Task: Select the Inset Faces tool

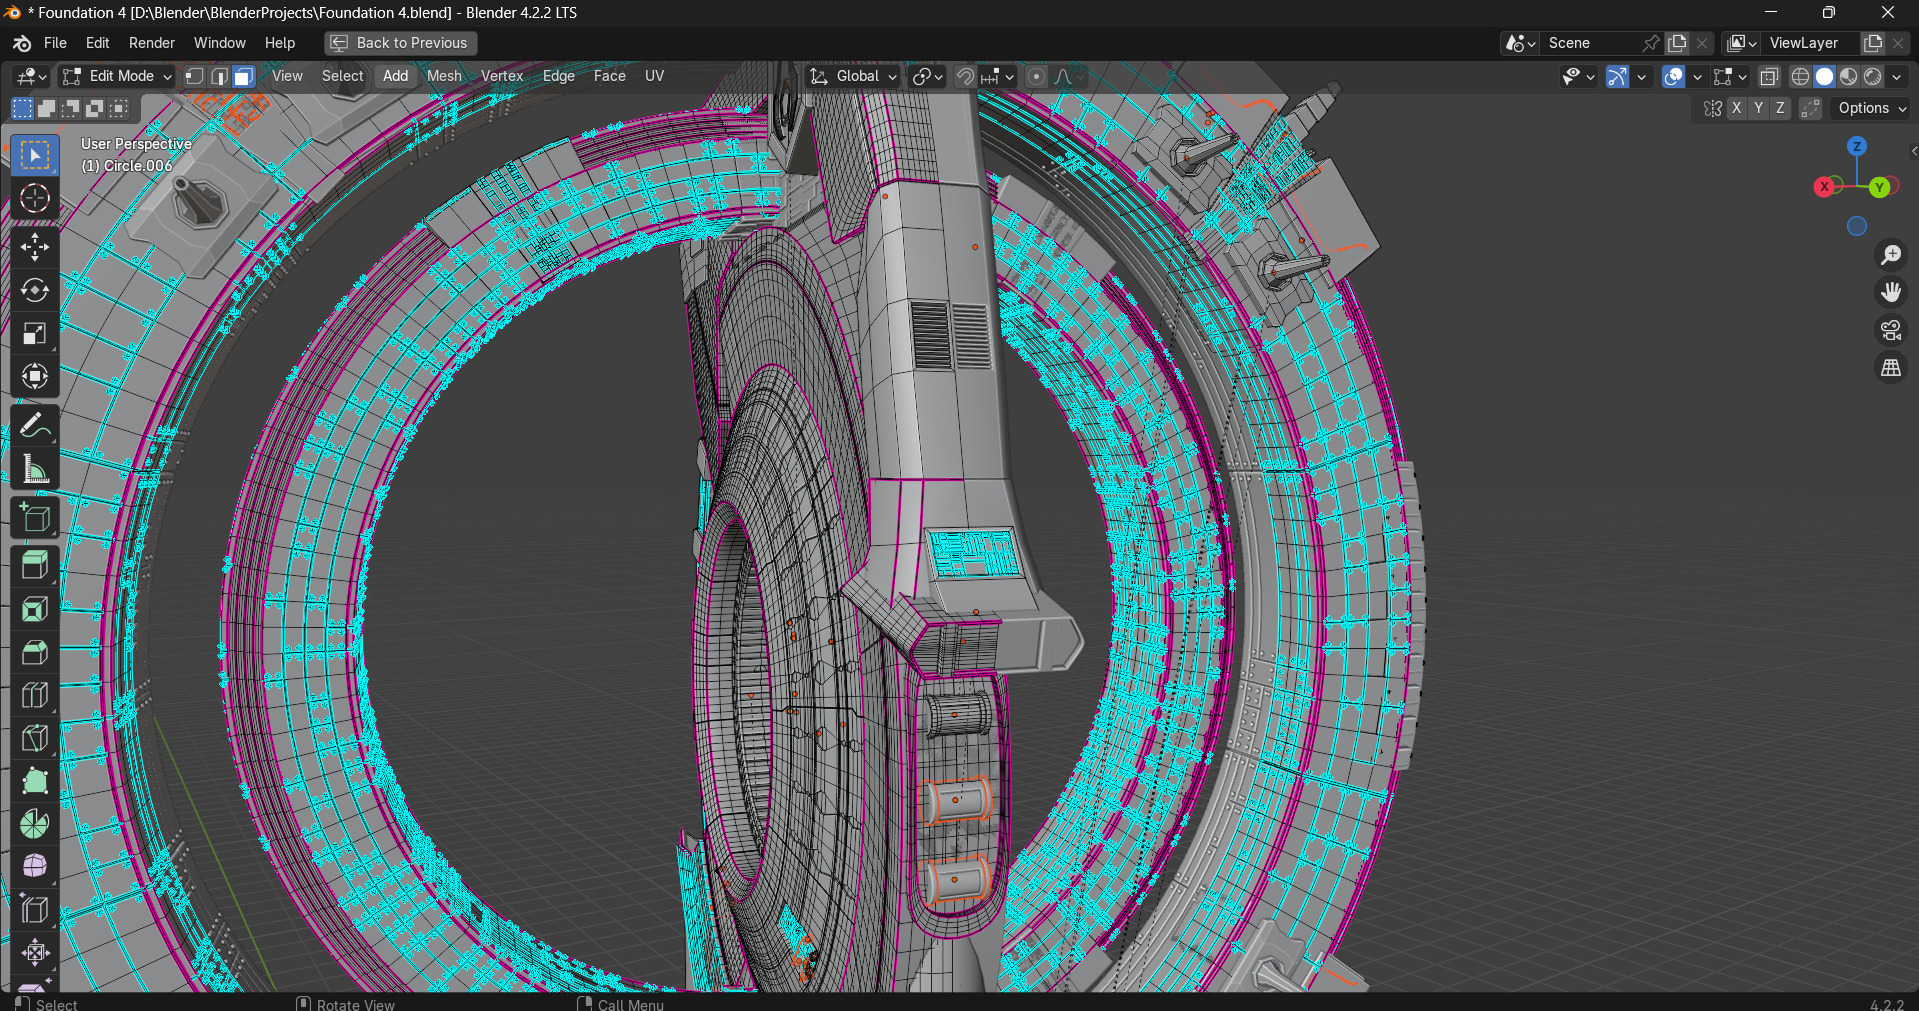Action: pyautogui.click(x=35, y=609)
